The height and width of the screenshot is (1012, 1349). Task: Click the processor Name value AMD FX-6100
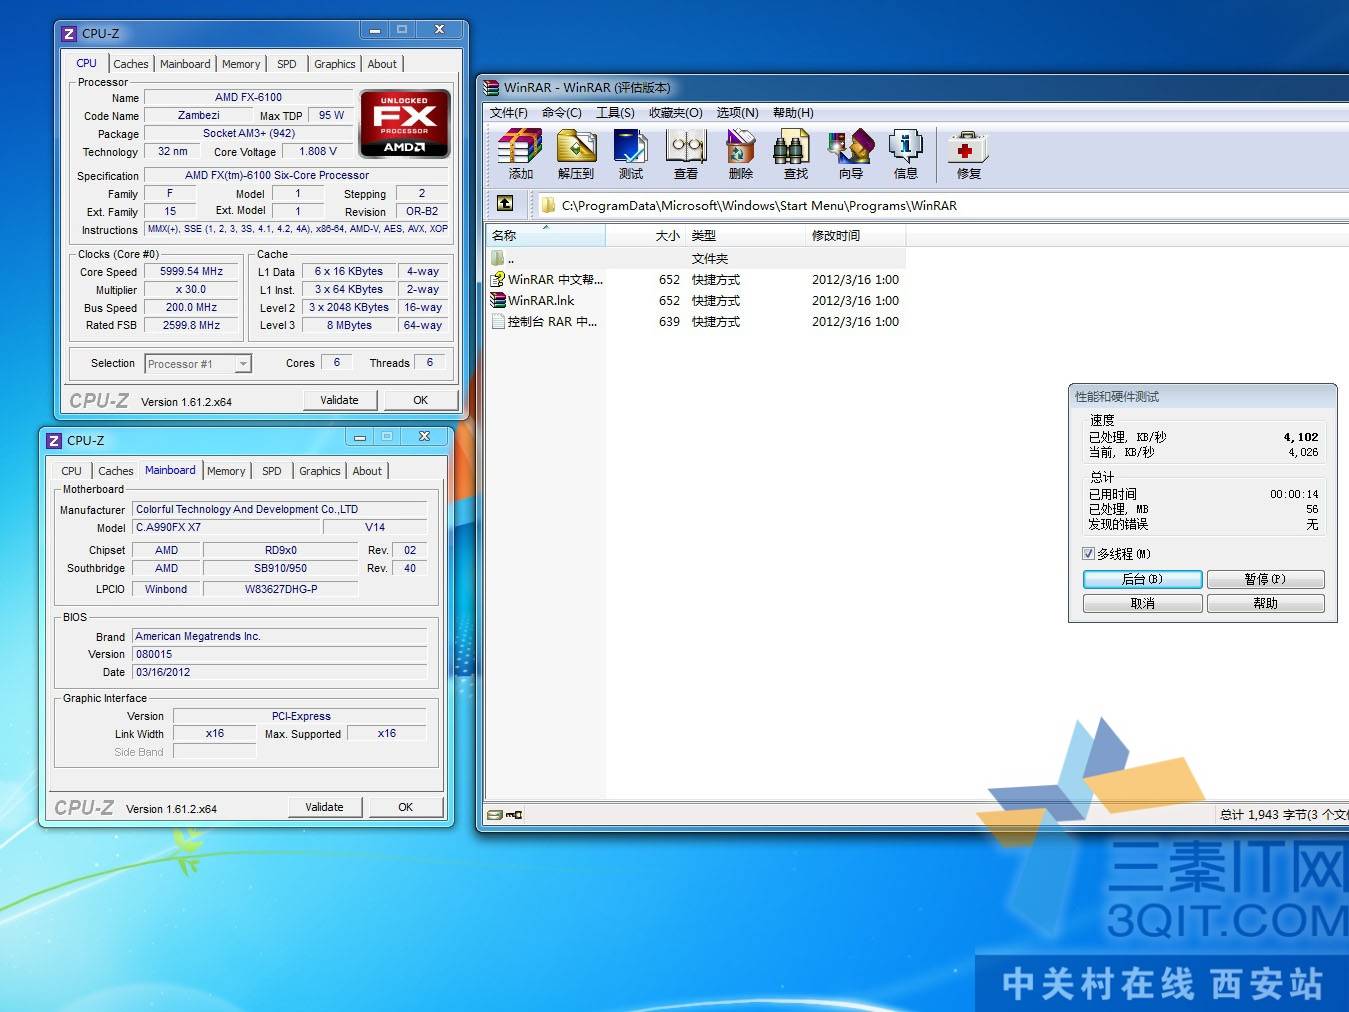[248, 97]
